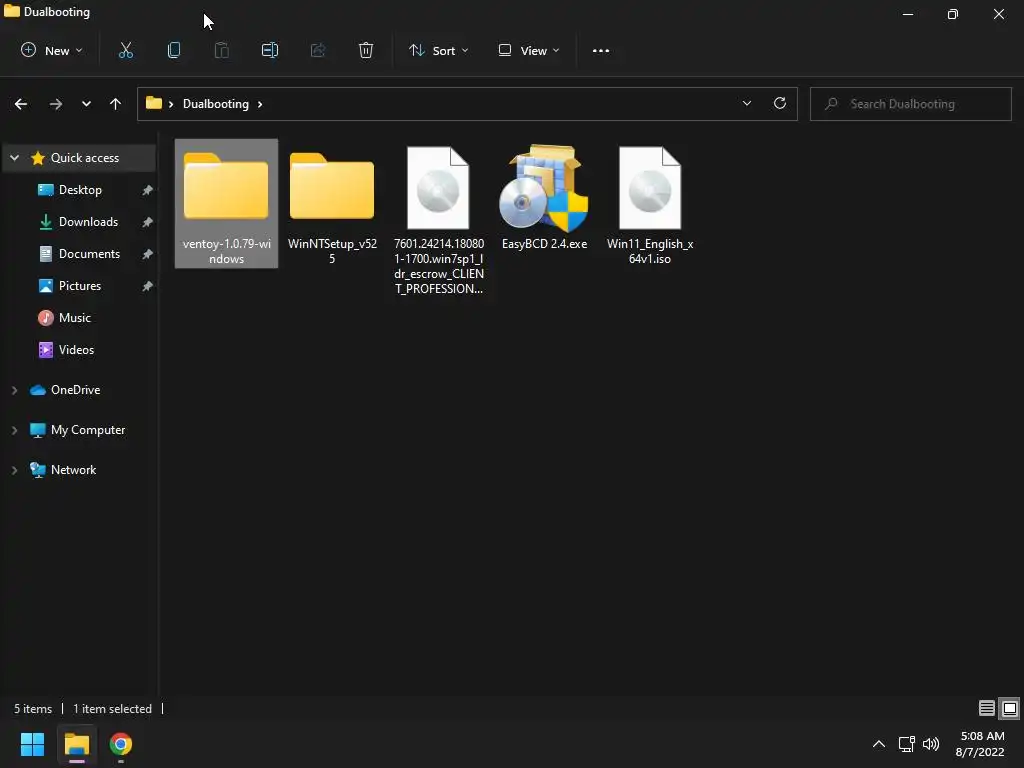The image size is (1024, 768).
Task: Click the 5 items status text
Action: pyautogui.click(x=33, y=709)
